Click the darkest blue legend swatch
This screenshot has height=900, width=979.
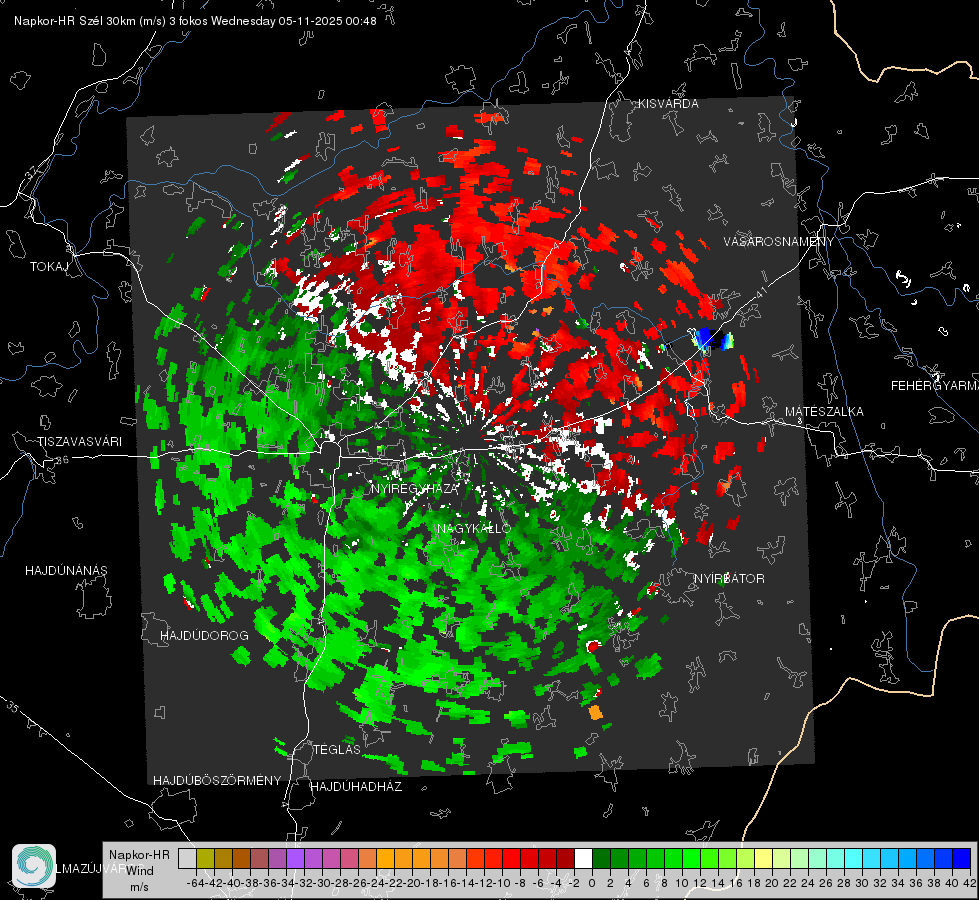click(x=962, y=858)
